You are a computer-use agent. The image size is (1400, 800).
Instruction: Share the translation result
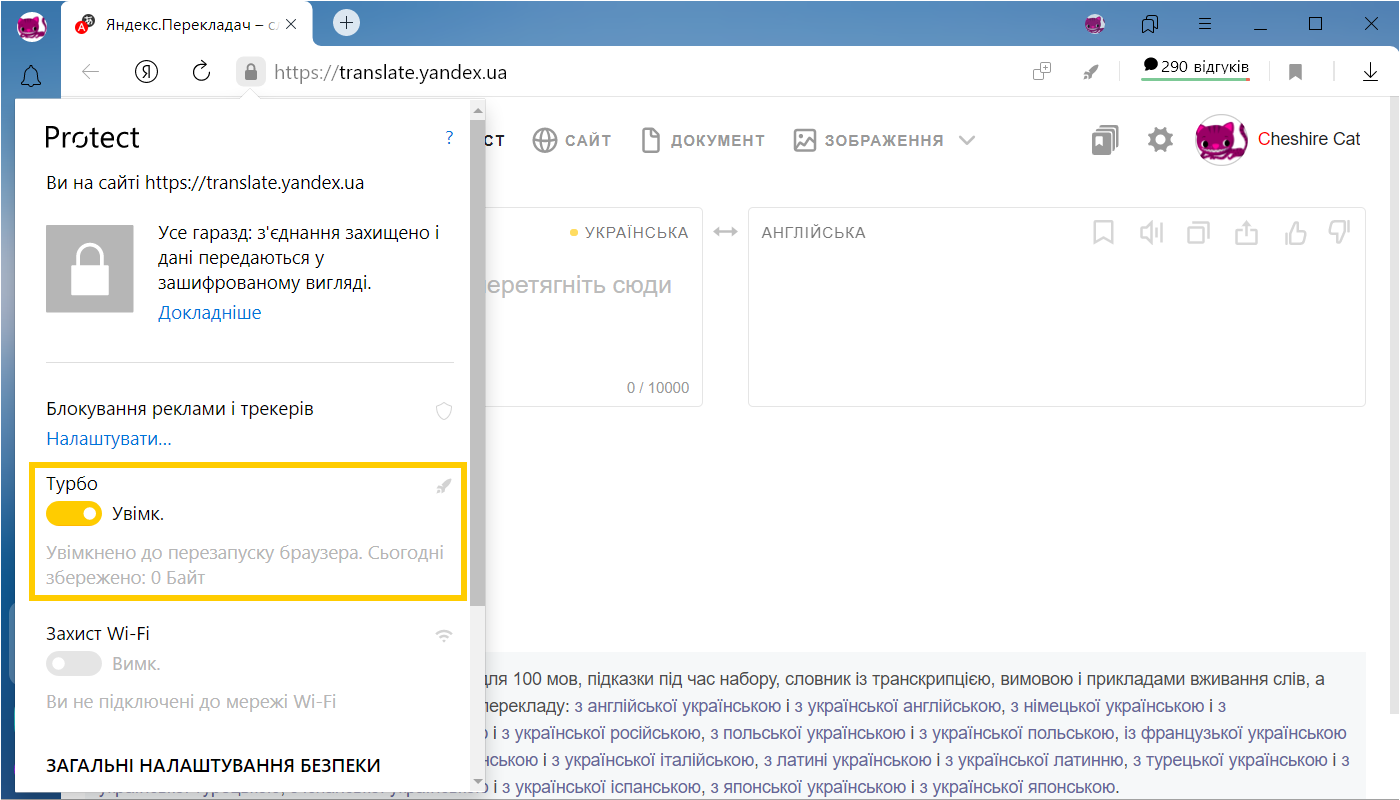1246,233
